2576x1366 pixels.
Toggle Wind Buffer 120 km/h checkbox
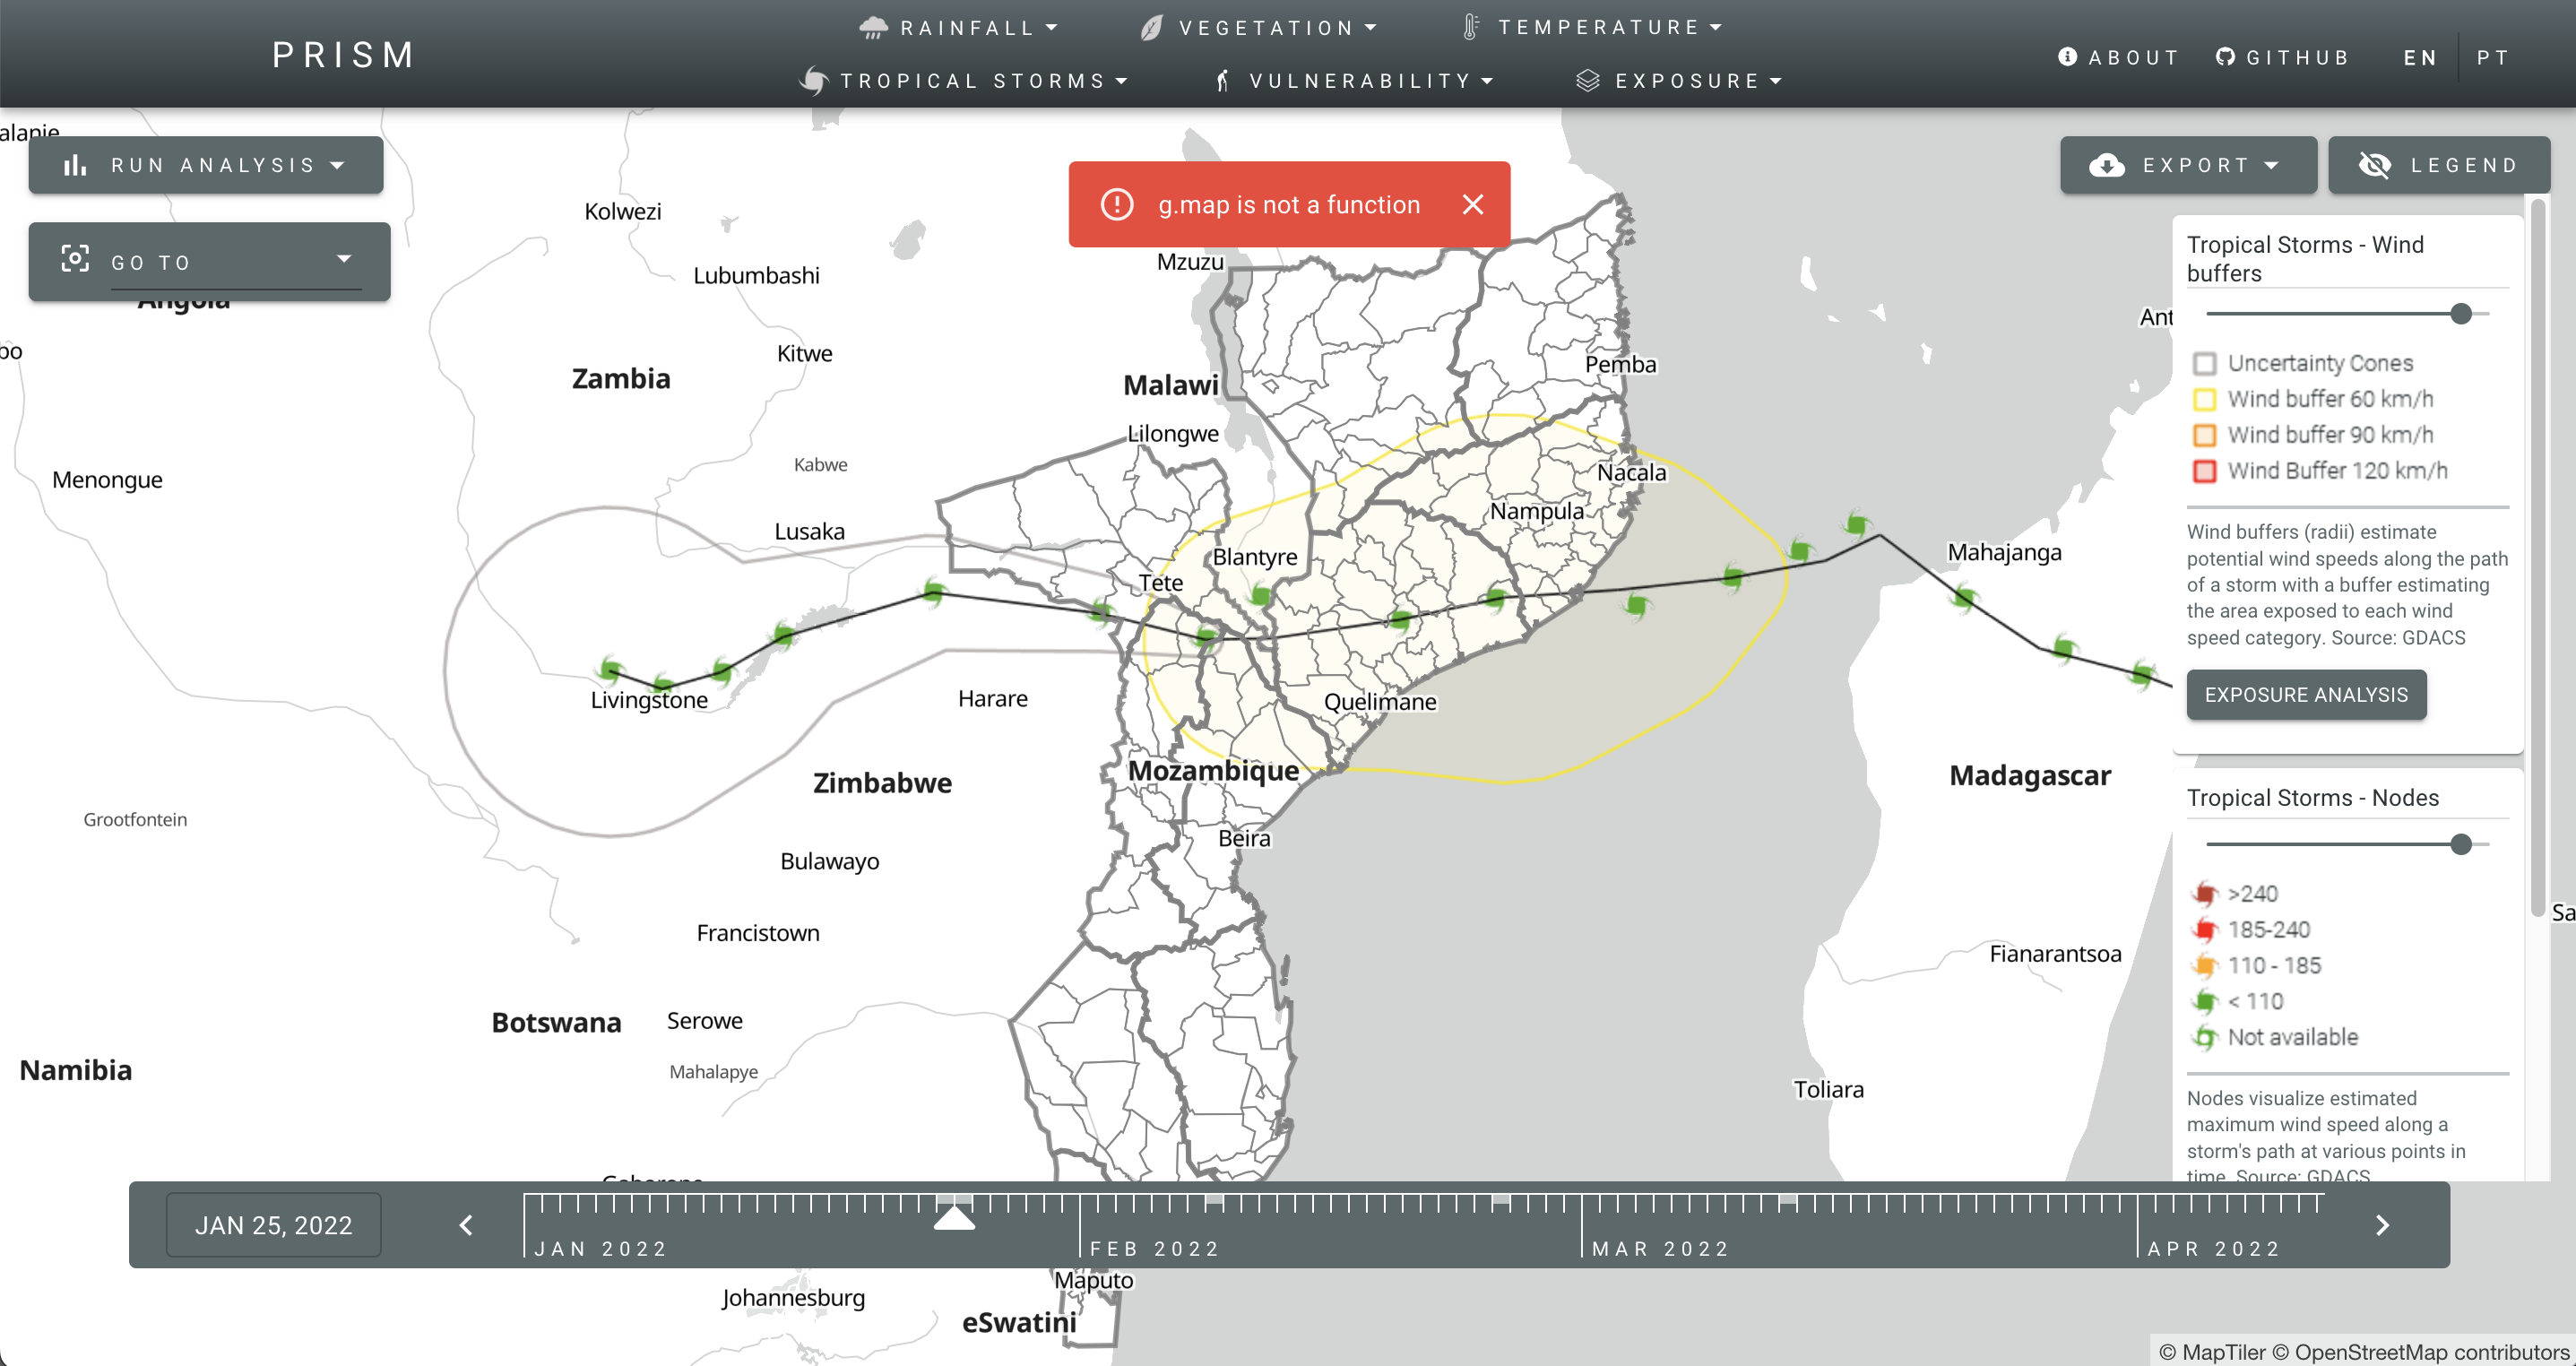click(x=2205, y=471)
